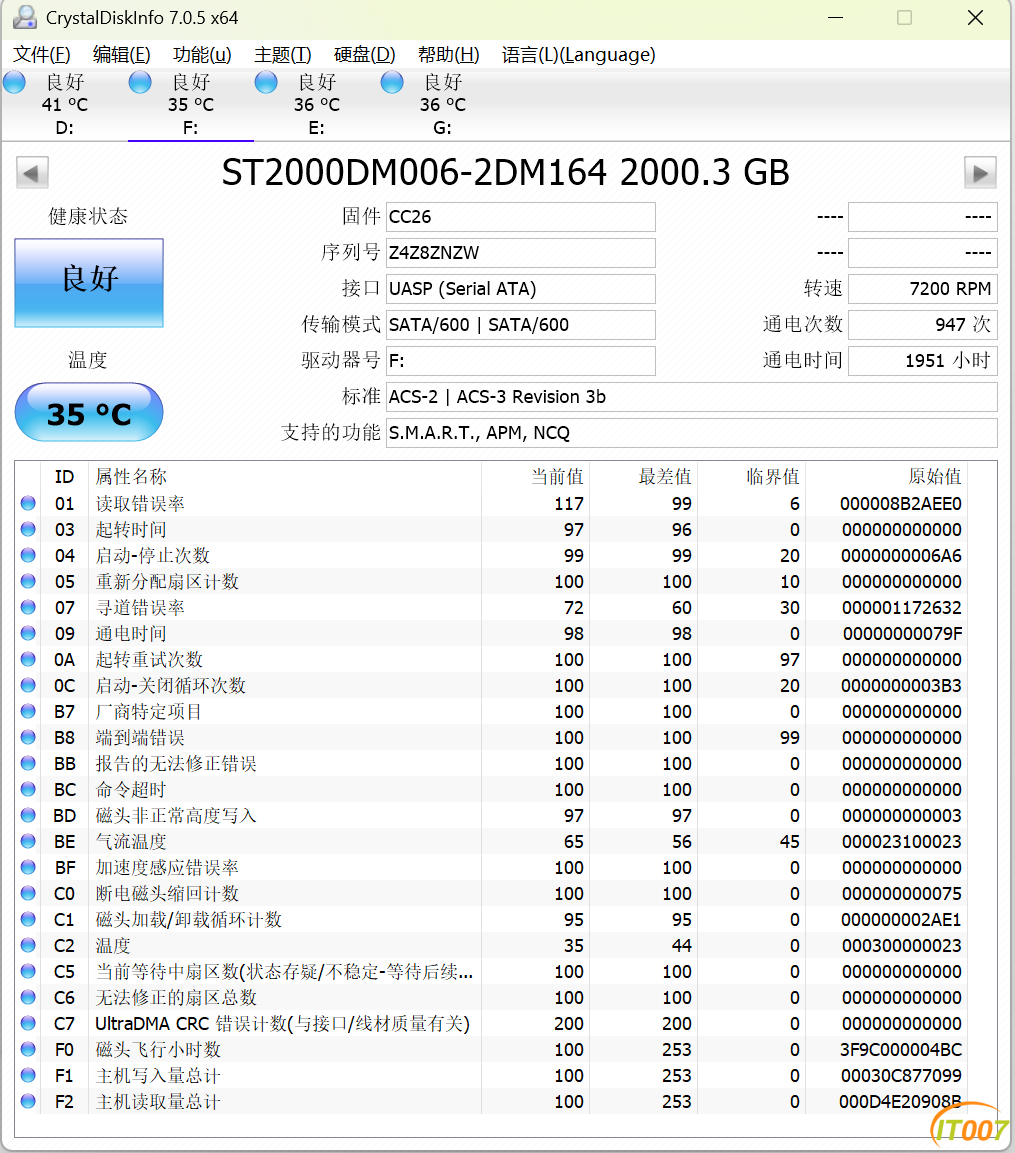This screenshot has width=1015, height=1153.
Task: Click status dot for attribute B8 端到端错误
Action: coord(28,737)
